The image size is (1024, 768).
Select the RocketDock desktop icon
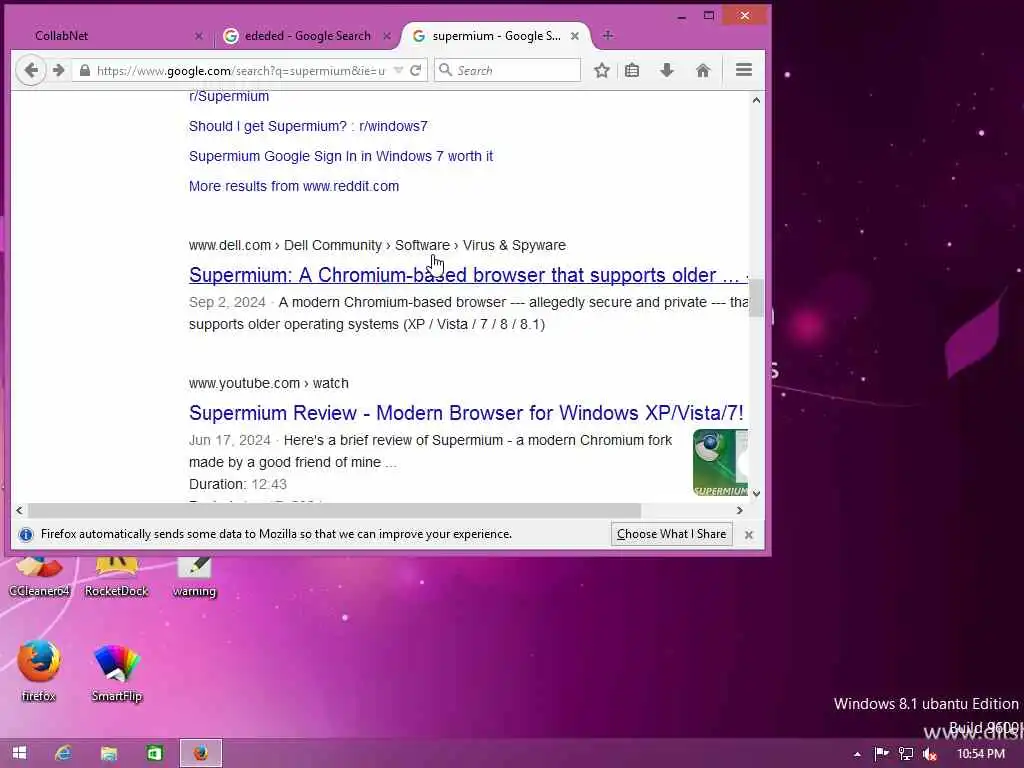click(x=117, y=578)
